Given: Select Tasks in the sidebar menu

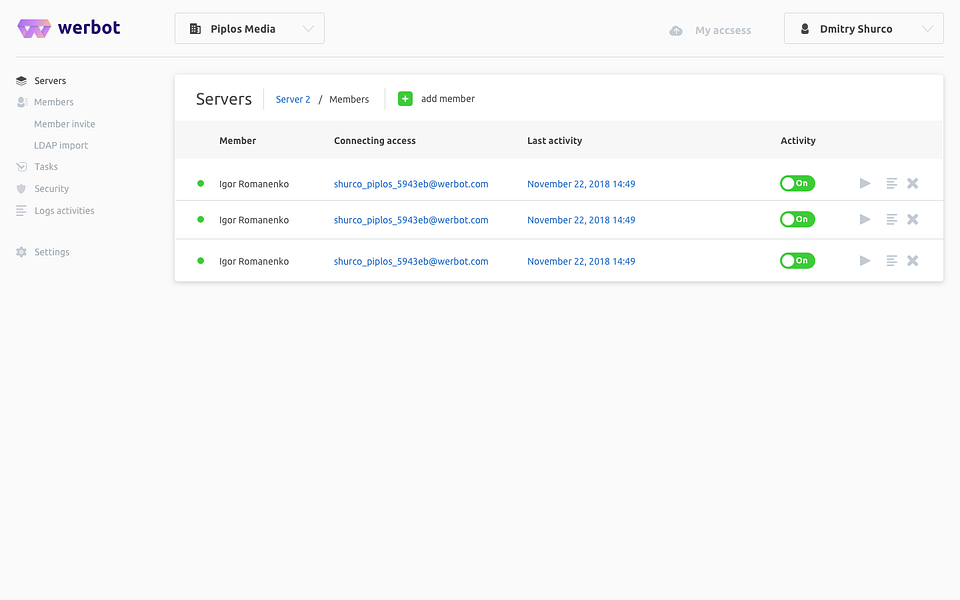Looking at the screenshot, I should click(46, 167).
